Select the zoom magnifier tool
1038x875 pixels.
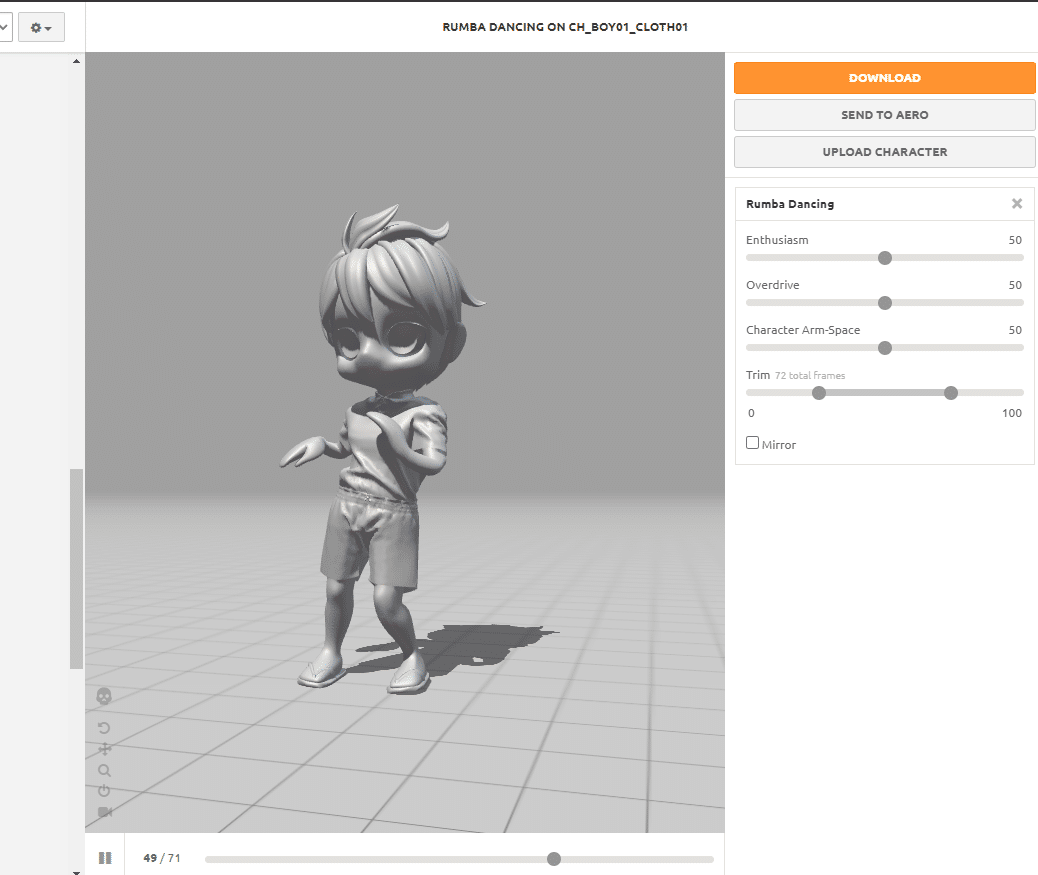point(104,770)
